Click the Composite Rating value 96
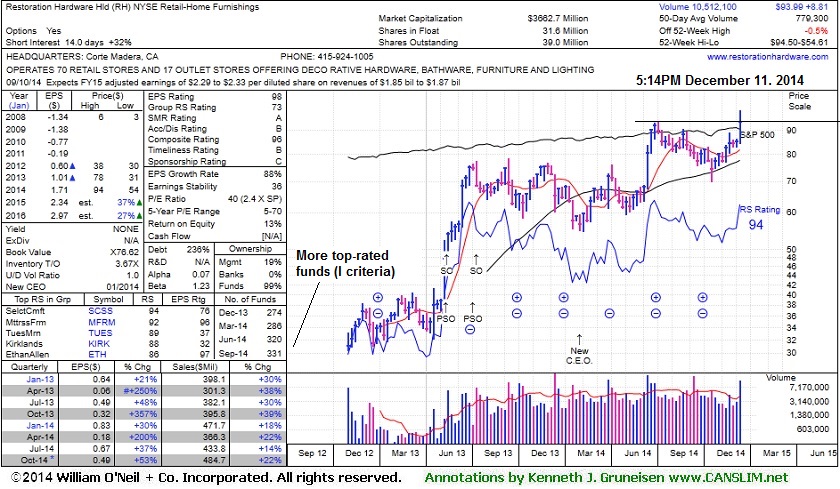The image size is (840, 489). [276, 140]
